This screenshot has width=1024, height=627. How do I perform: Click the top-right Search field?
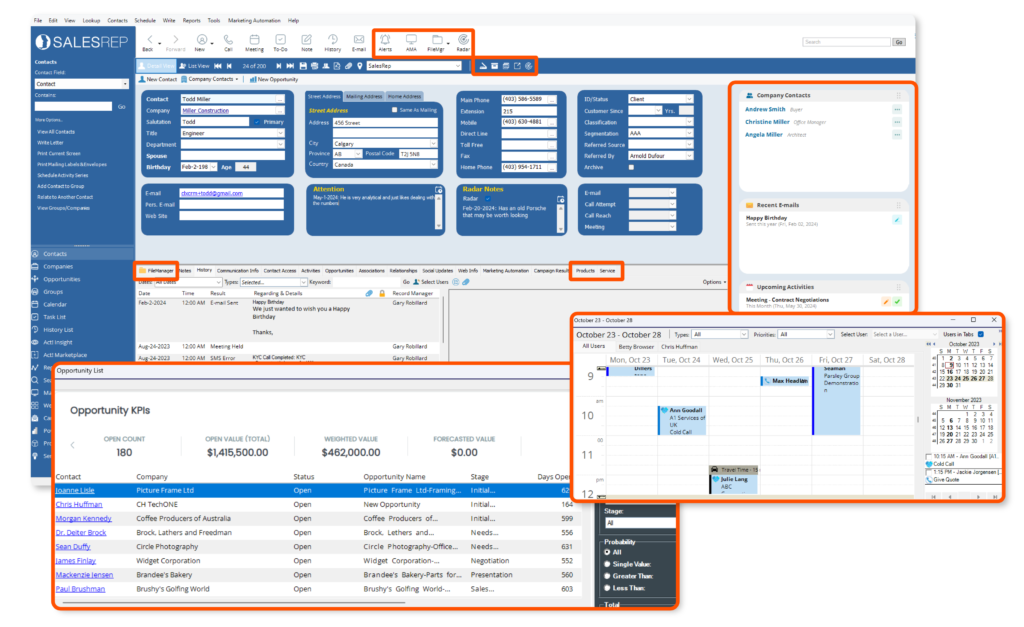(x=846, y=42)
